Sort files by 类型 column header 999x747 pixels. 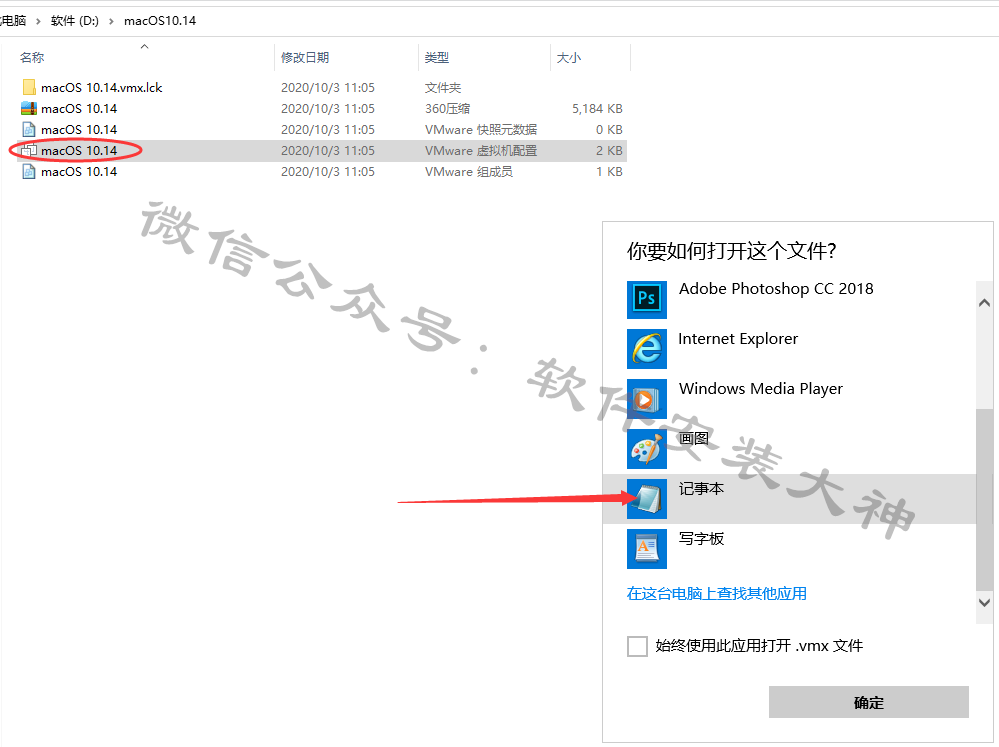click(x=437, y=57)
